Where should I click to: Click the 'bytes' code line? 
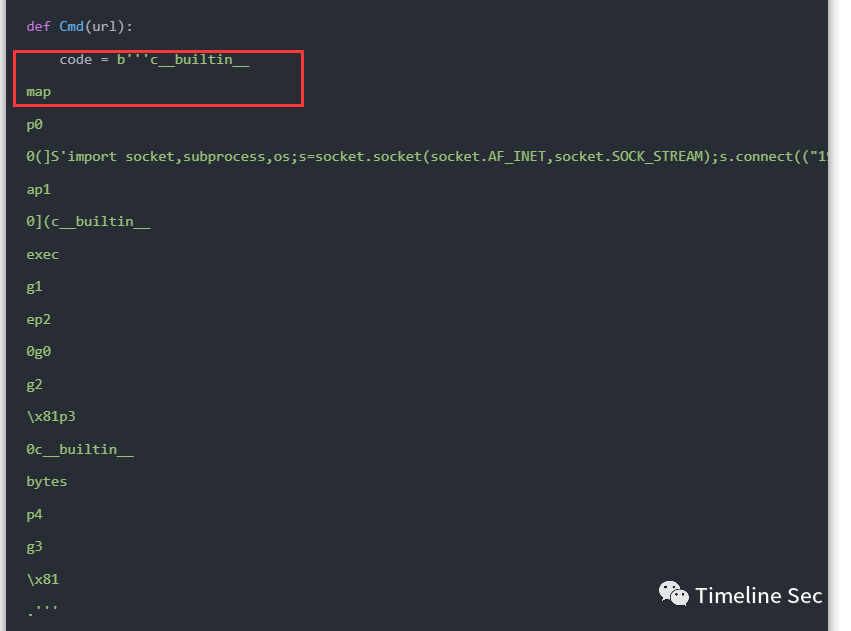point(47,482)
